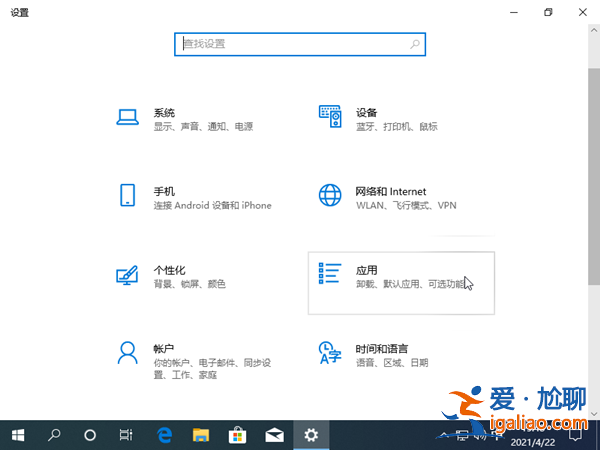Viewport: 600px width, 450px height.
Task: Open the 个性化 paintbrush icon
Action: pos(127,275)
